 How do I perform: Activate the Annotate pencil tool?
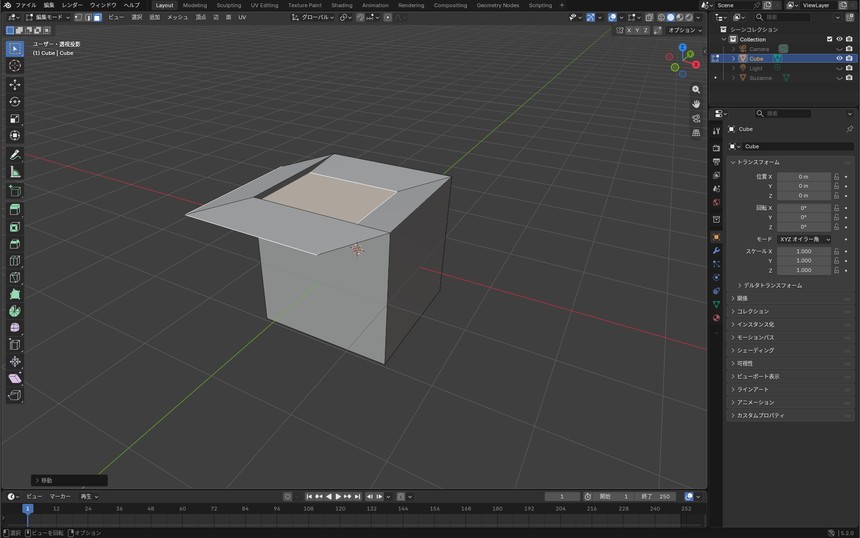pyautogui.click(x=15, y=155)
